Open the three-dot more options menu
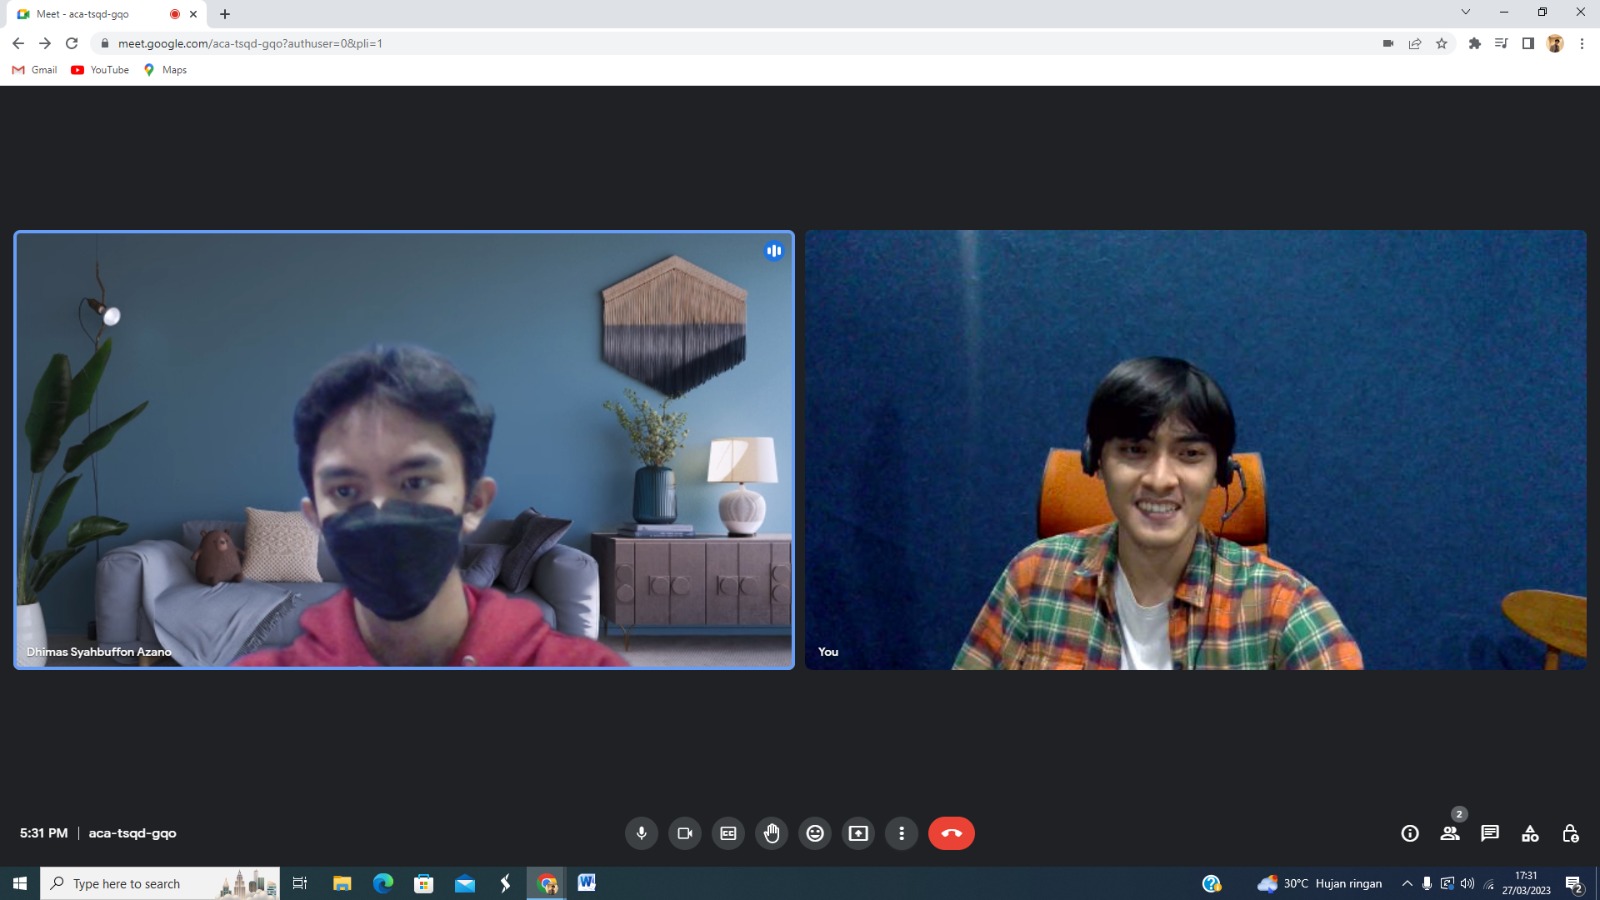1600x900 pixels. click(x=902, y=833)
